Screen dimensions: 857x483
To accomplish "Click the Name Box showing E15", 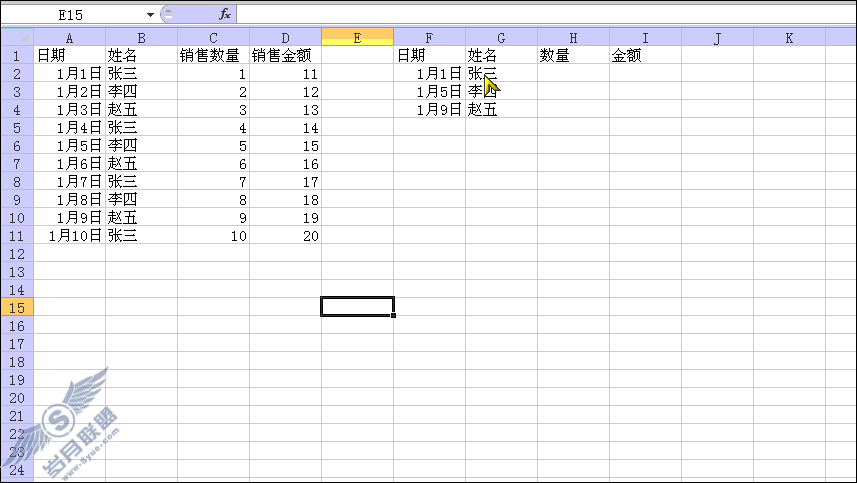I will tap(73, 15).
